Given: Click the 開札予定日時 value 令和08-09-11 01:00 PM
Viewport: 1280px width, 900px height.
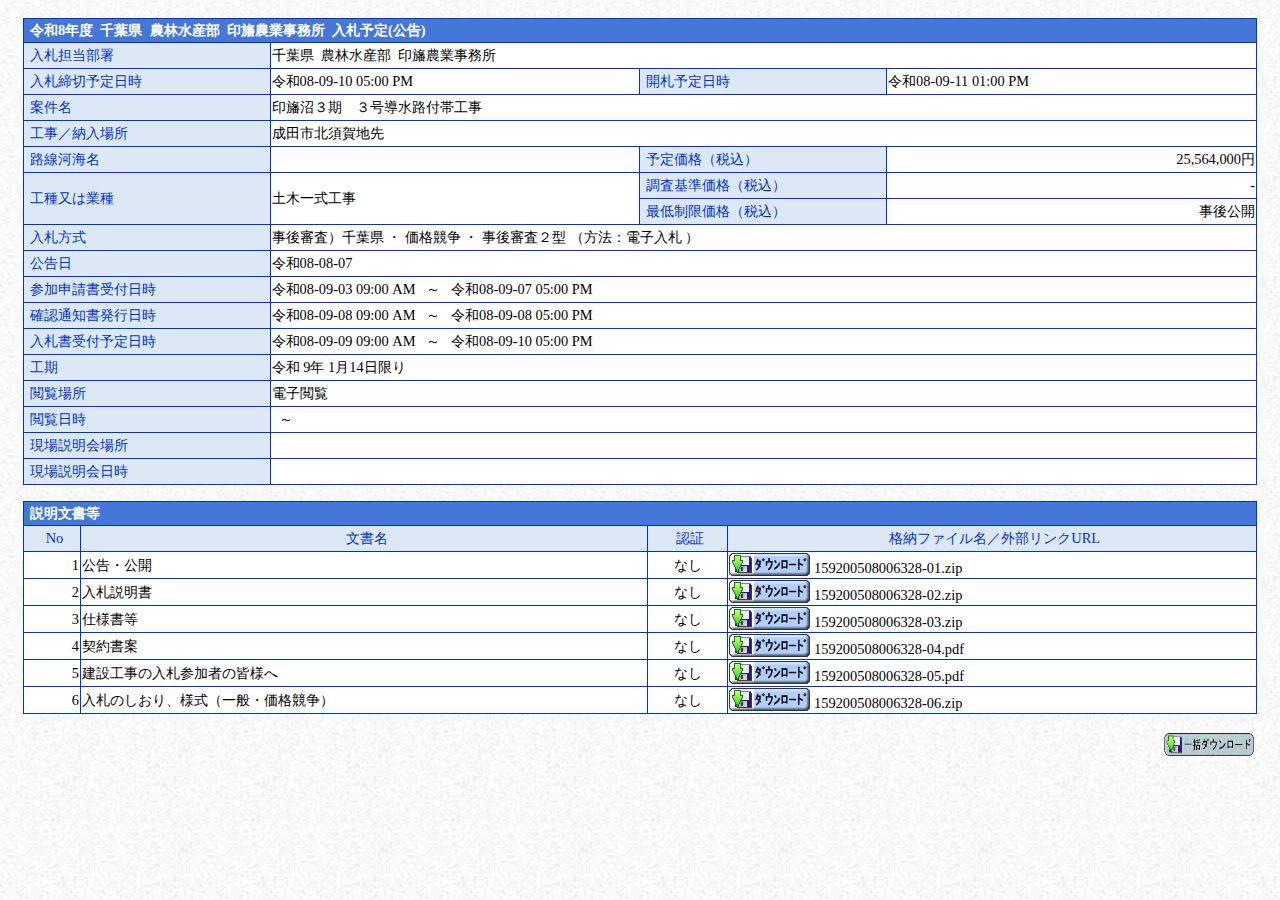Looking at the screenshot, I should pos(958,82).
